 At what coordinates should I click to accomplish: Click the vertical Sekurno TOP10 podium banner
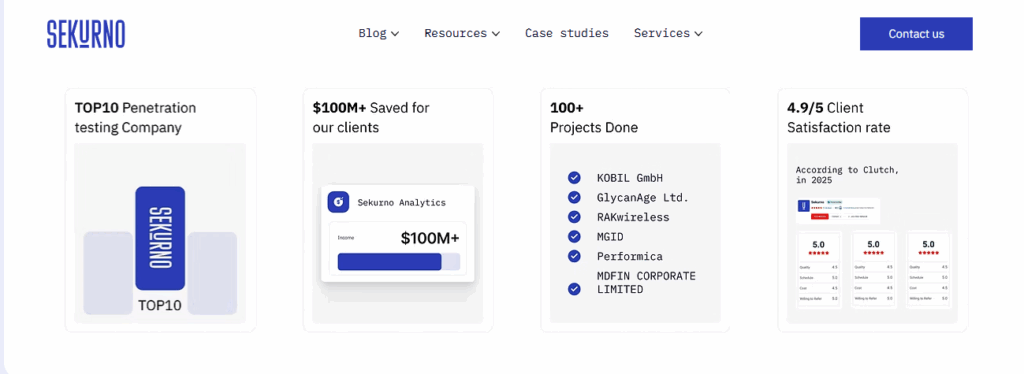click(x=160, y=238)
